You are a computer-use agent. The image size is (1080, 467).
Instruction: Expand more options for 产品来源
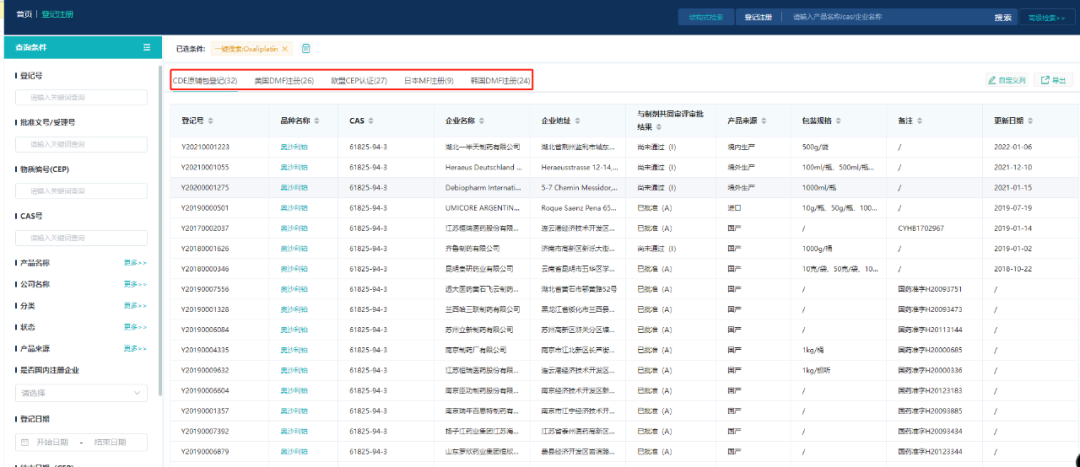tap(135, 348)
